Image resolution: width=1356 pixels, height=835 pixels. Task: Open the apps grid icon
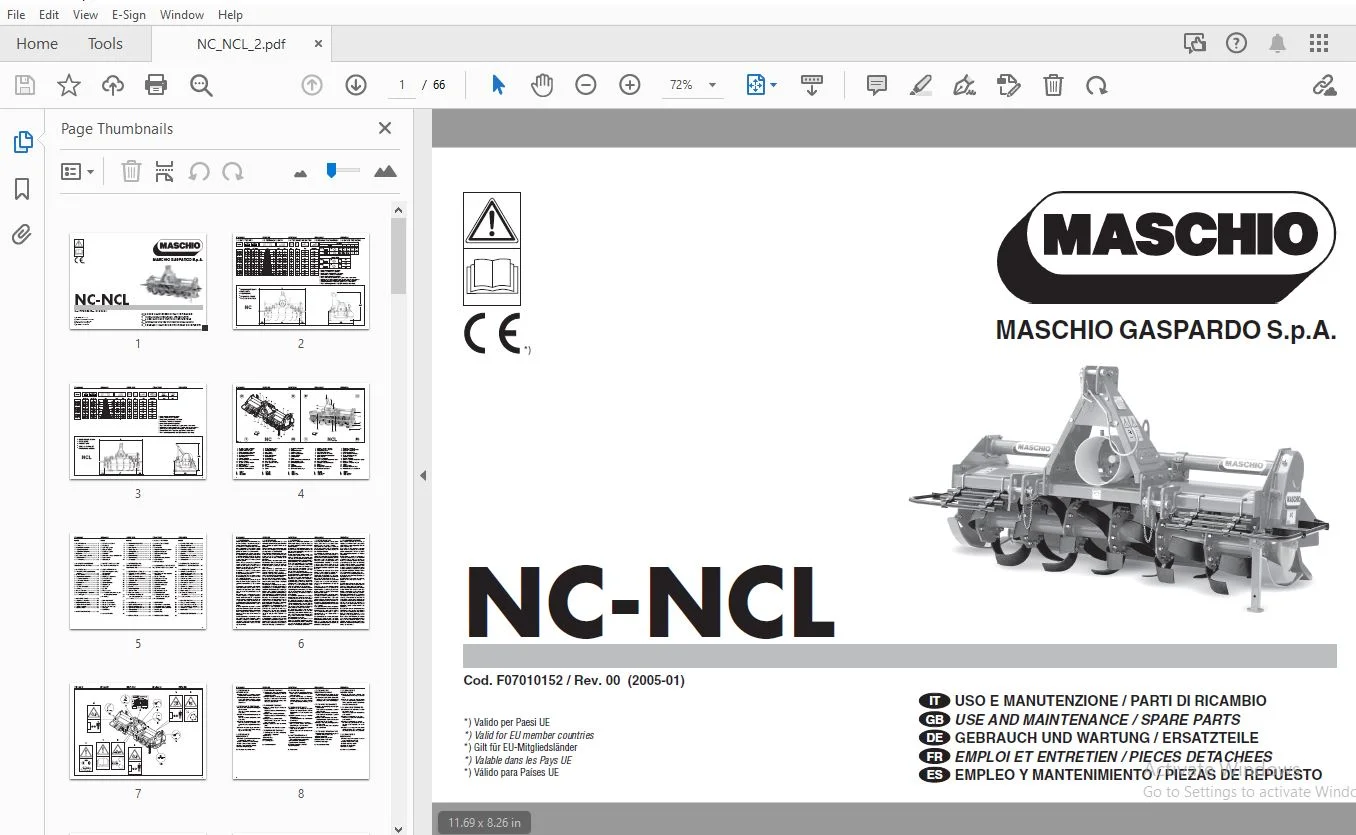[x=1319, y=44]
